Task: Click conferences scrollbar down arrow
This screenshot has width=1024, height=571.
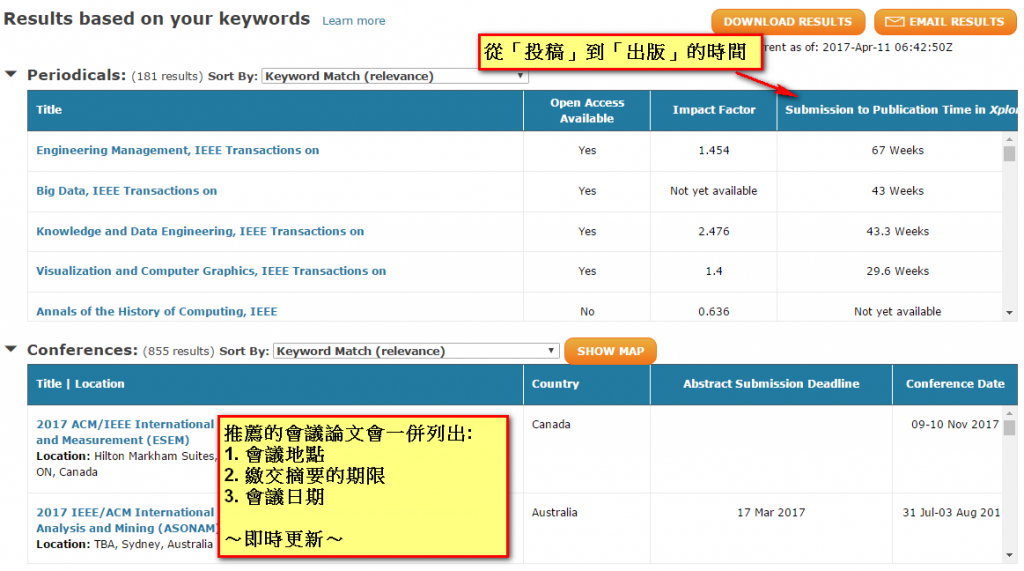Action: [1010, 555]
